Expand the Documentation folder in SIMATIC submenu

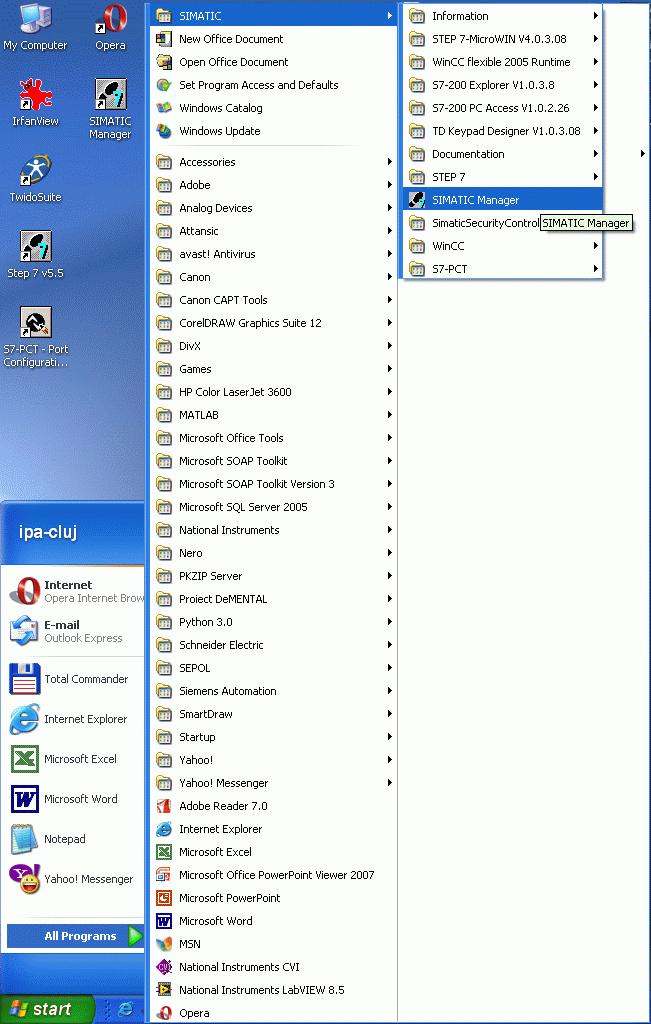pyautogui.click(x=502, y=154)
